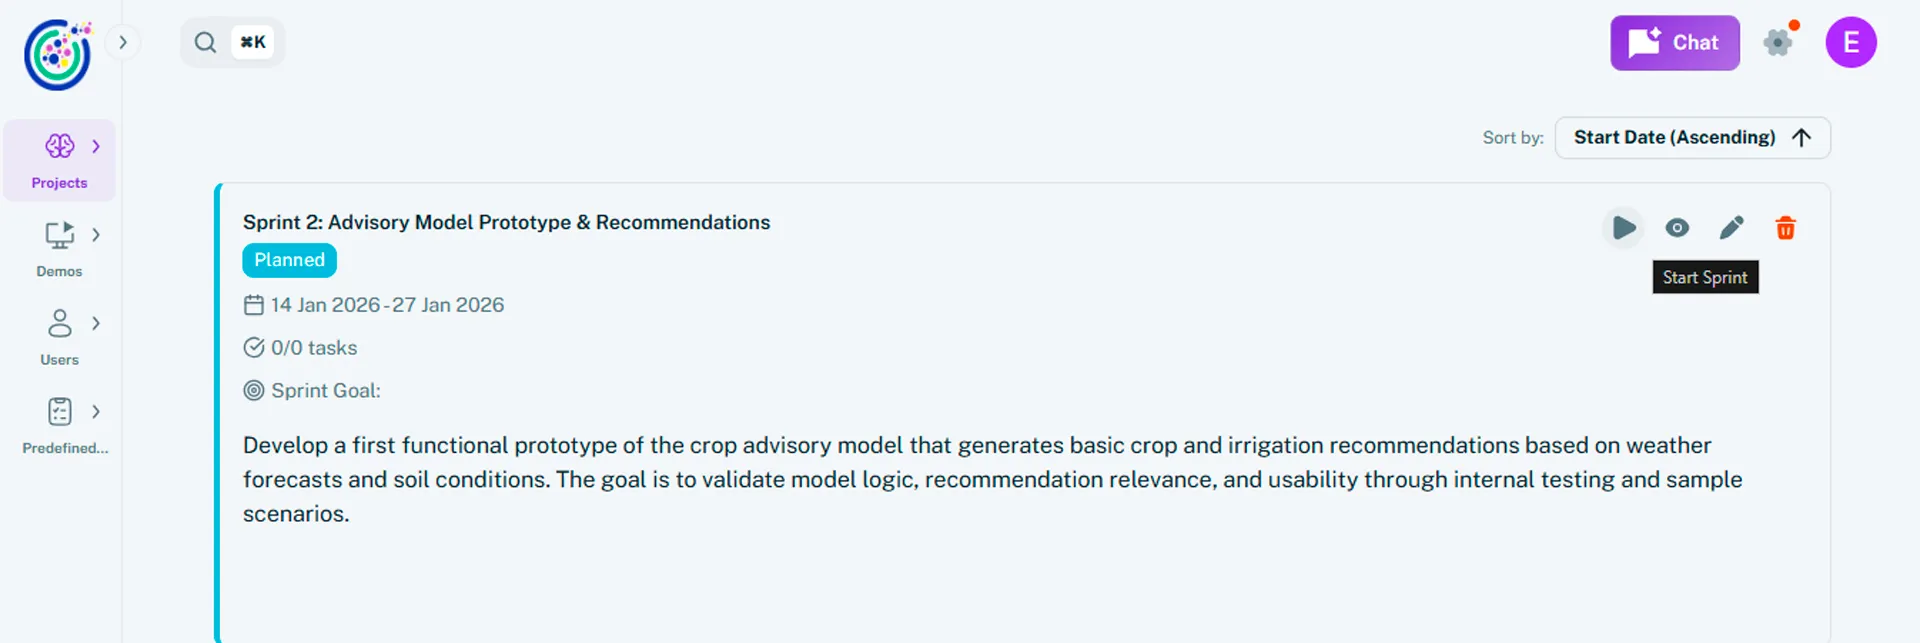This screenshot has width=1920, height=643.
Task: Open the settings gear icon
Action: click(1778, 42)
